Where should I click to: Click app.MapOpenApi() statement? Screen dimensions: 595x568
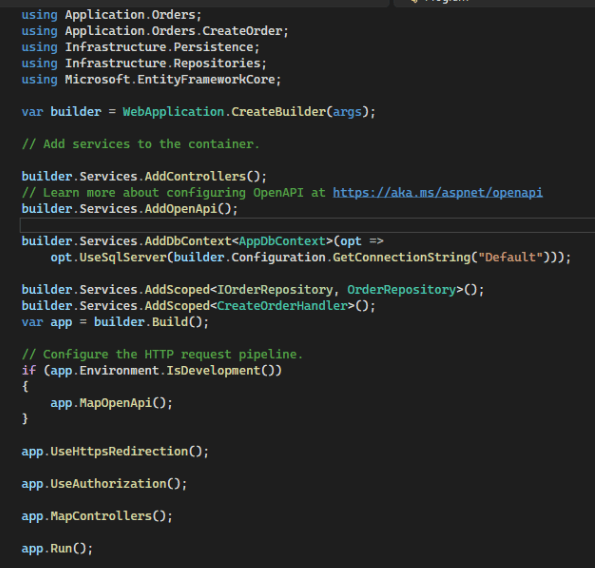112,403
